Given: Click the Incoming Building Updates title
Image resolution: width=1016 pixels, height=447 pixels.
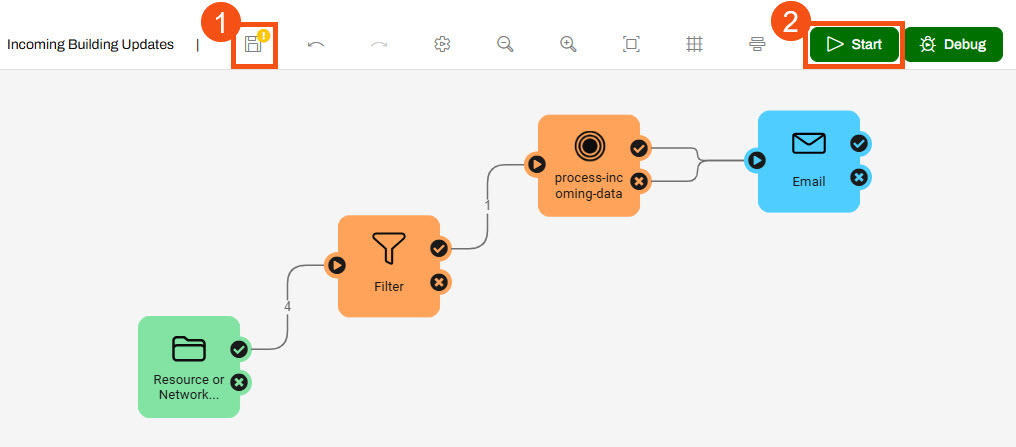Looking at the screenshot, I should 90,45.
